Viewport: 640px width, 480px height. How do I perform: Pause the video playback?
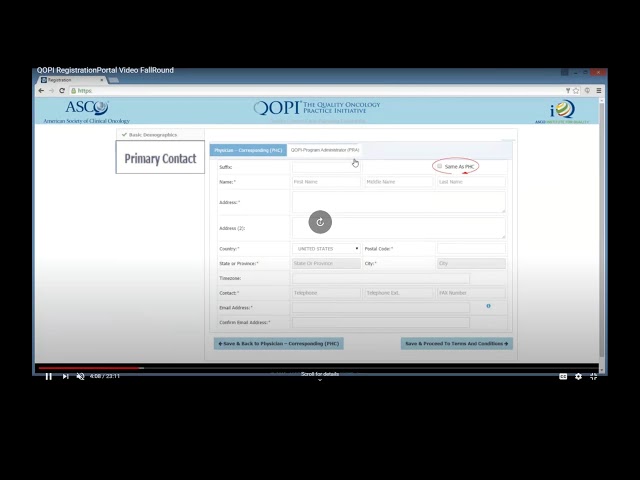tap(49, 376)
